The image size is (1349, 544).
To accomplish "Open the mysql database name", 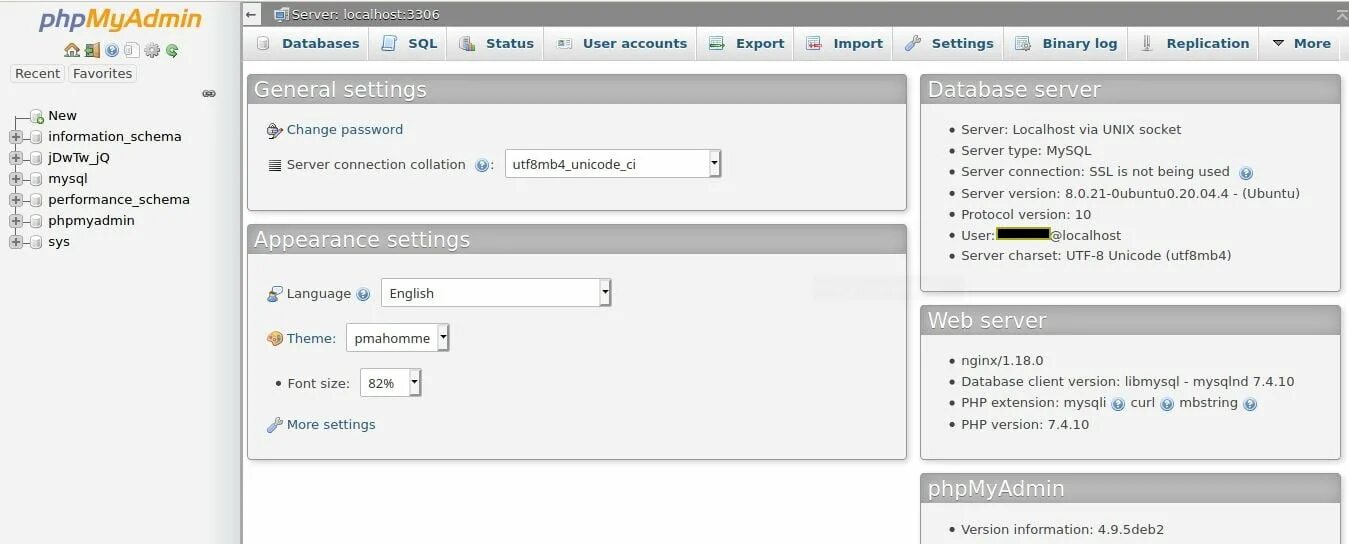I will (x=68, y=179).
